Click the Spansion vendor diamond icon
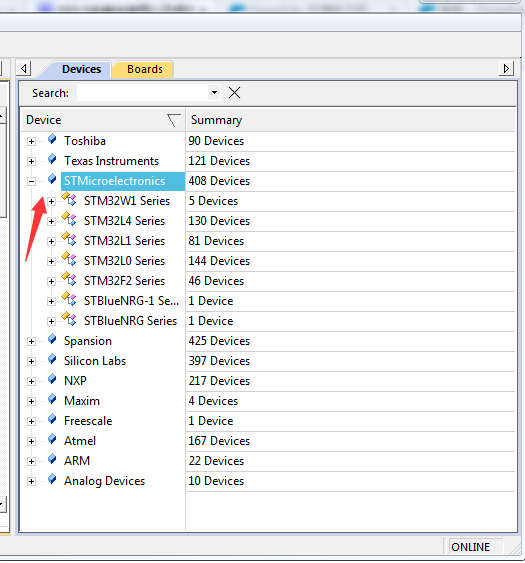Viewport: 525px width, 563px height. click(x=52, y=339)
